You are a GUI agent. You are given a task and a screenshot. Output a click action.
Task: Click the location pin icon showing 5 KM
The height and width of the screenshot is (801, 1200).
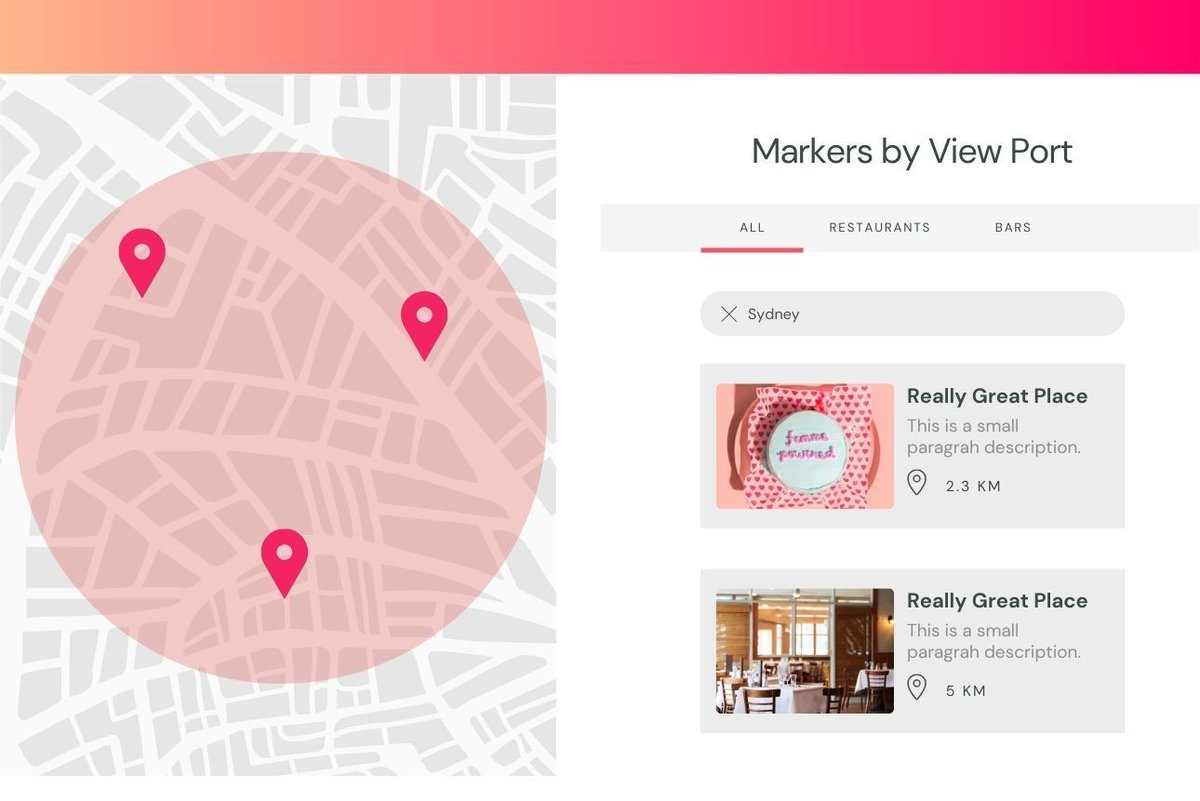pos(917,687)
